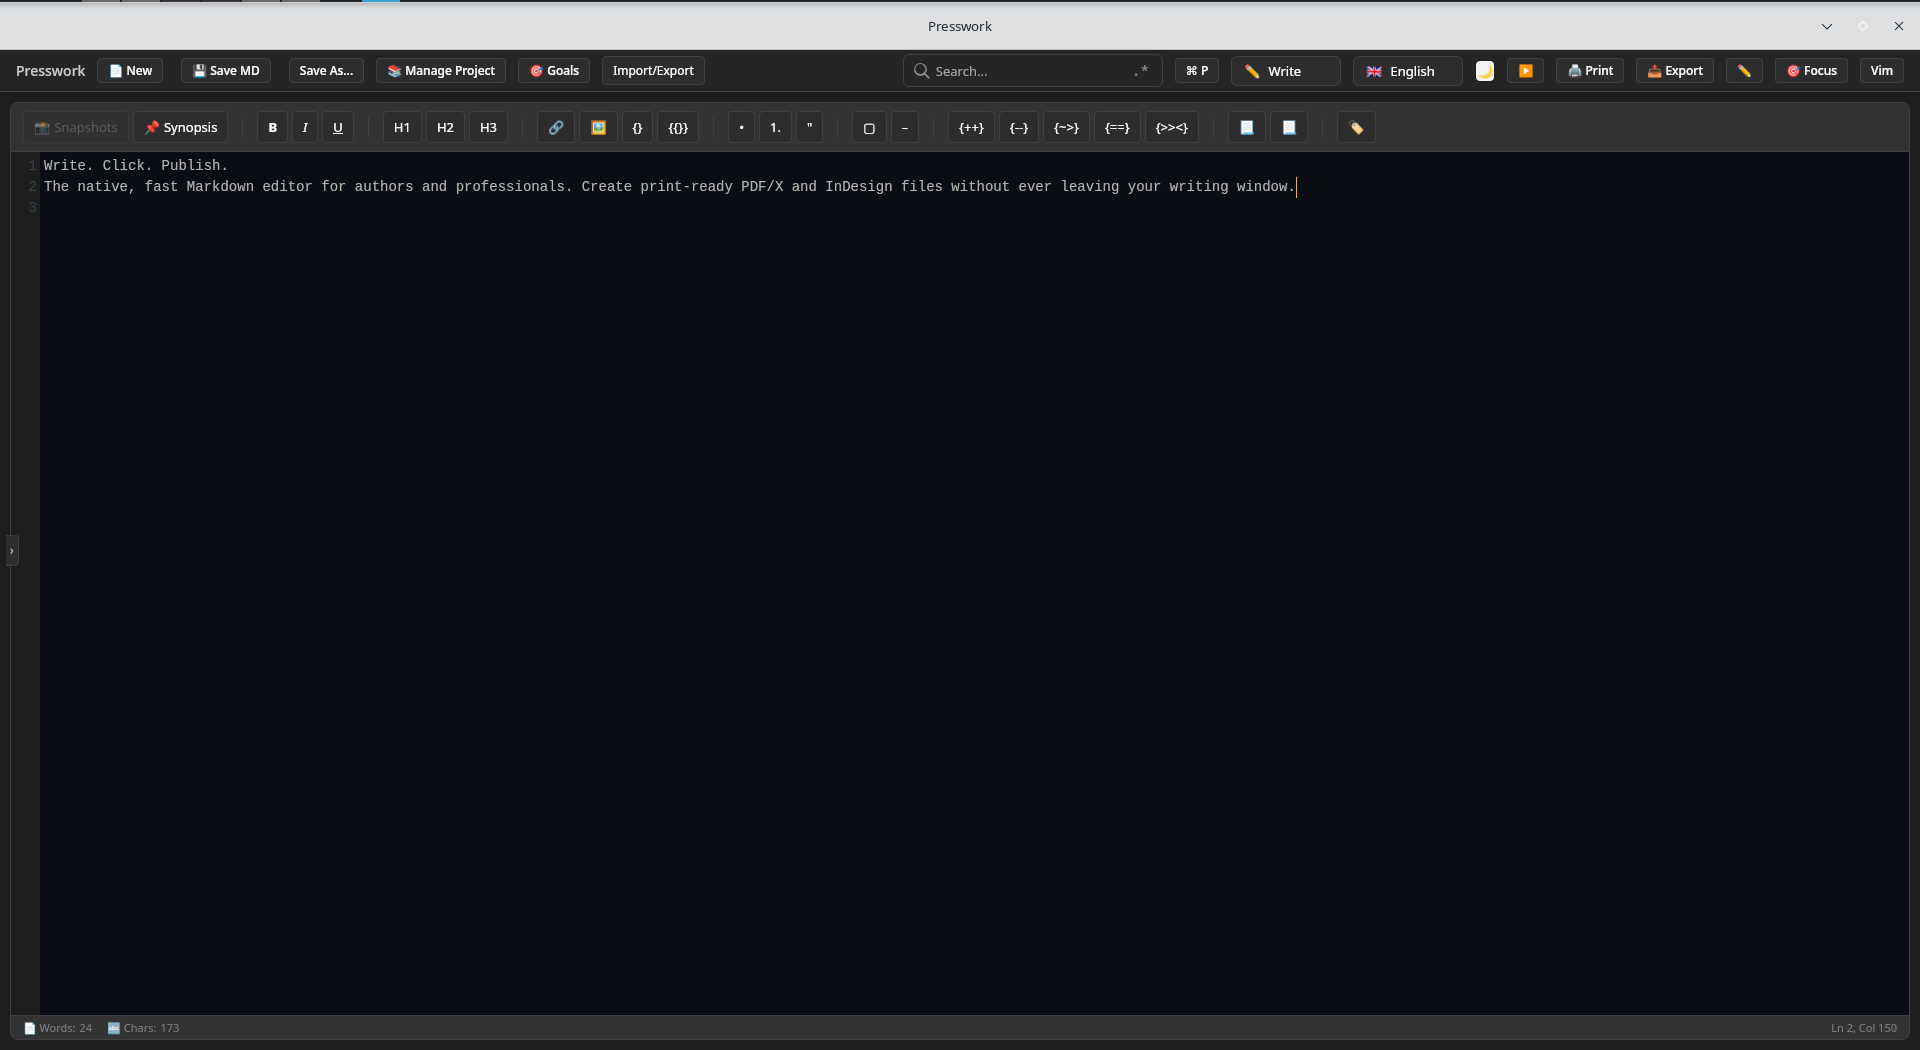Viewport: 1920px width, 1050px height.
Task: Create a New document
Action: (x=130, y=70)
